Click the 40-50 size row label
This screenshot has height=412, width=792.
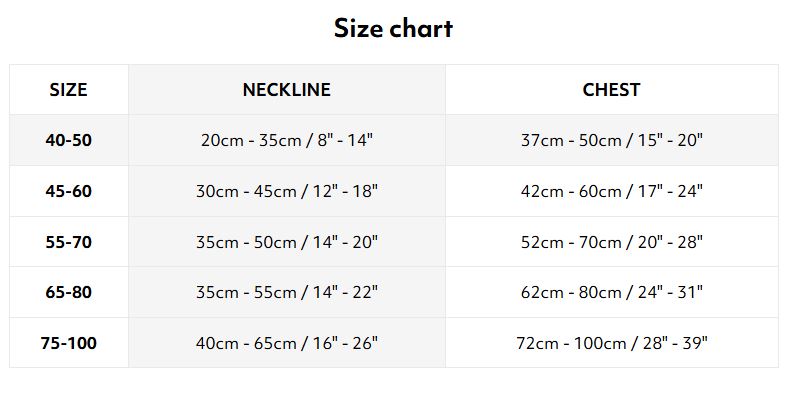69,140
